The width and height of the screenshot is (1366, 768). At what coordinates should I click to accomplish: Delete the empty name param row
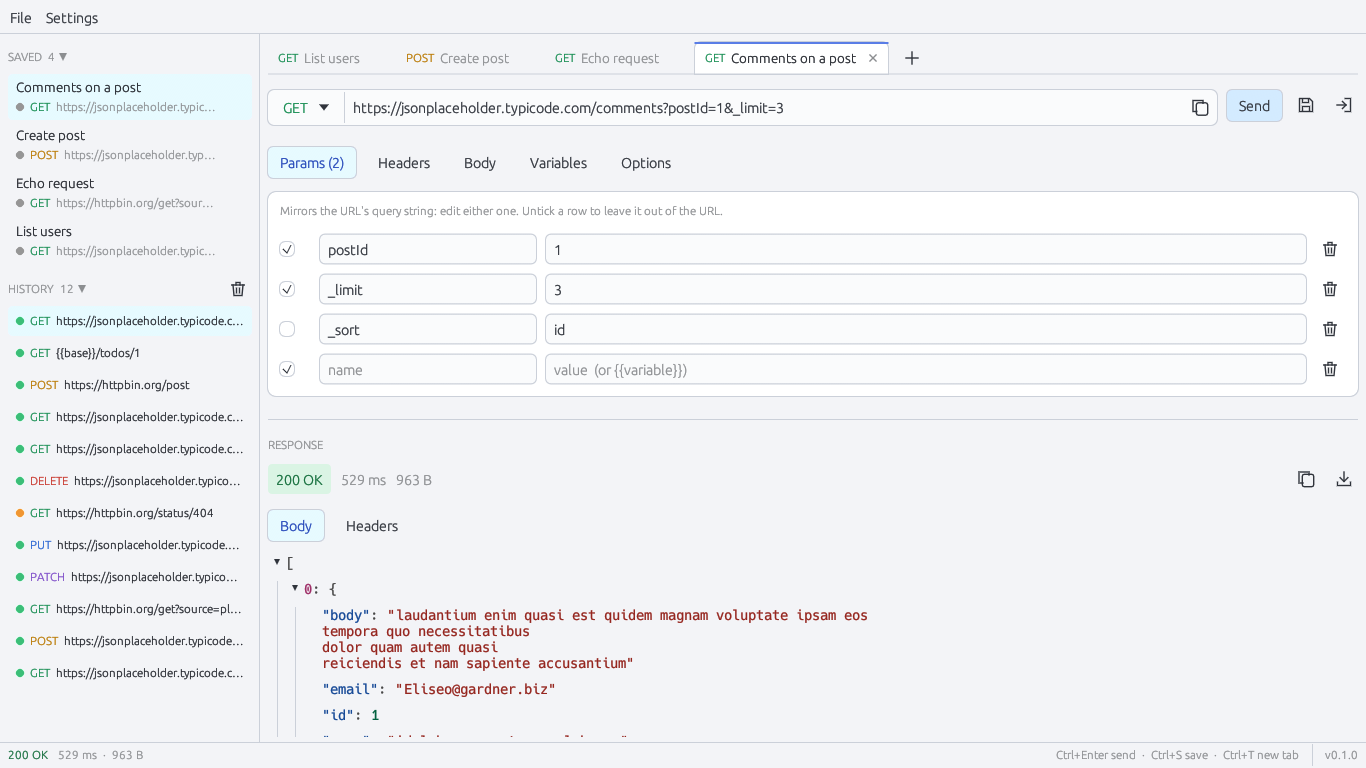1330,369
